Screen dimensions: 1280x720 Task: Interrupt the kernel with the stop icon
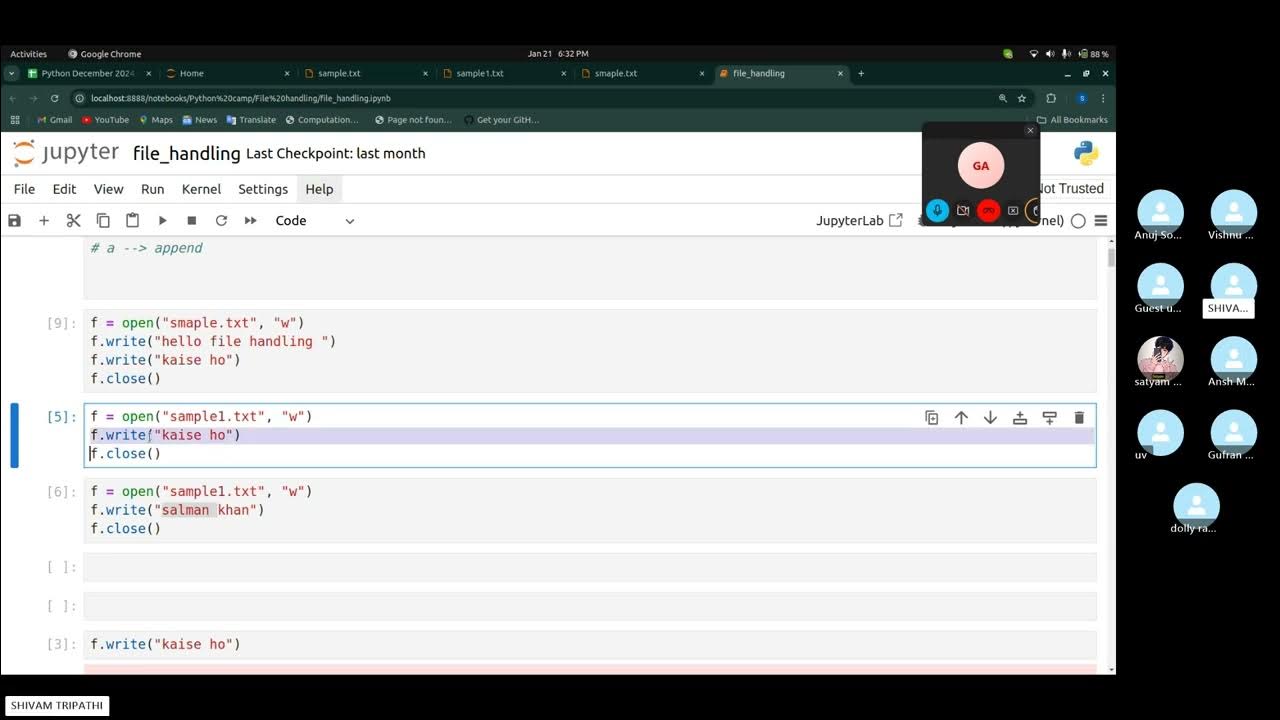(x=191, y=220)
